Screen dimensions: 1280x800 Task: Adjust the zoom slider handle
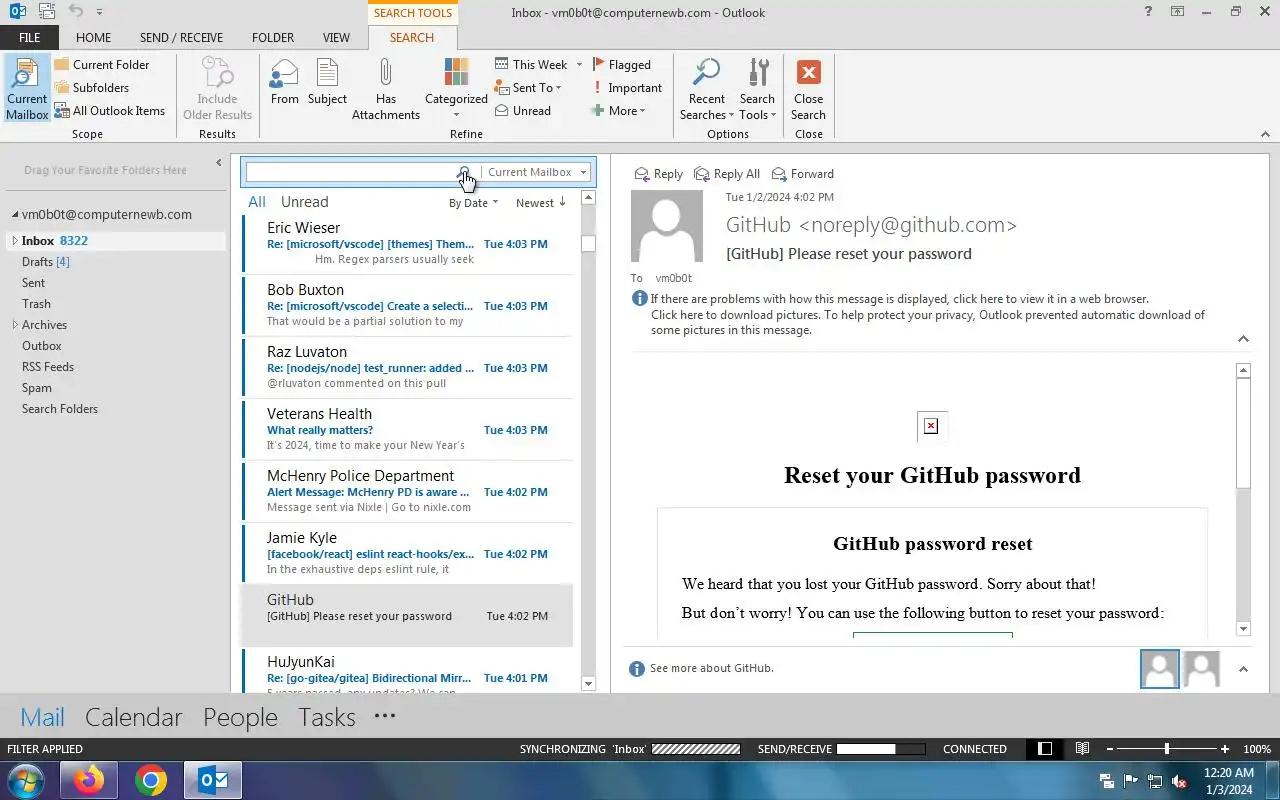pos(1166,748)
